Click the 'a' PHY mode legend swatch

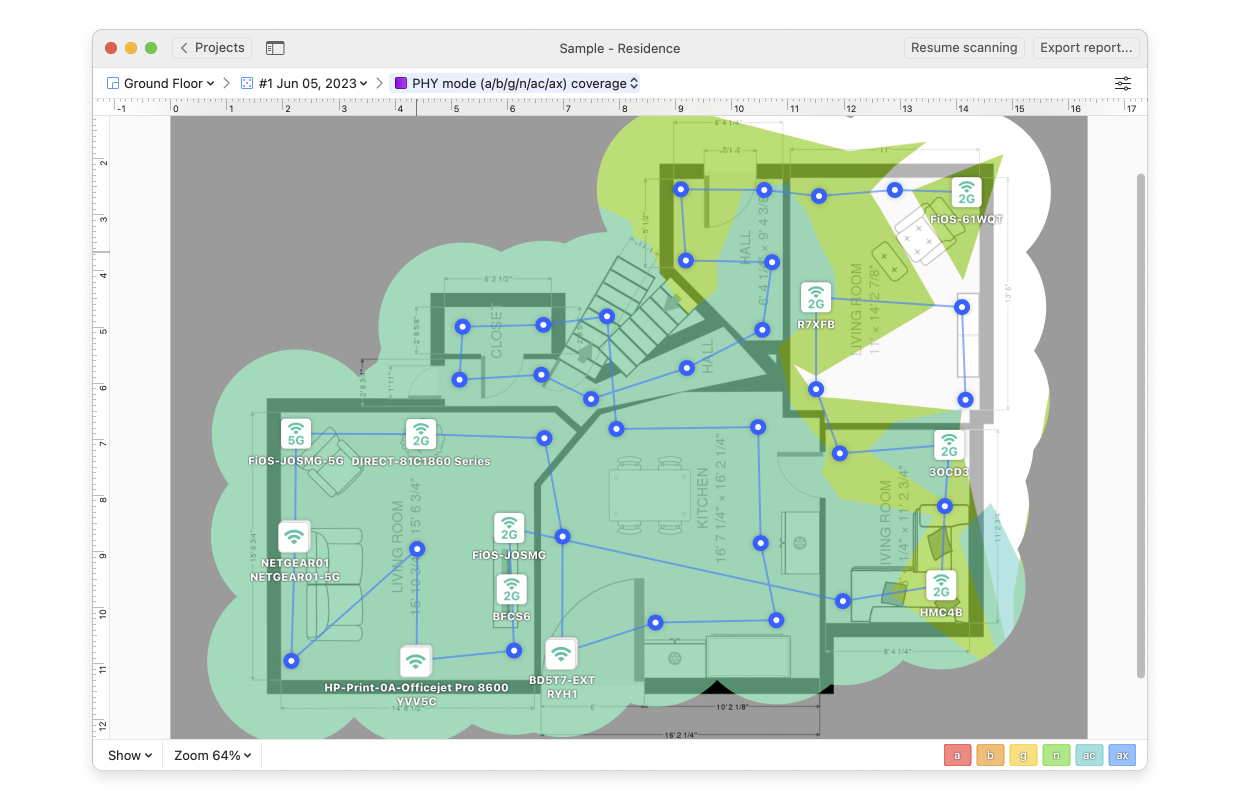pyautogui.click(x=957, y=755)
